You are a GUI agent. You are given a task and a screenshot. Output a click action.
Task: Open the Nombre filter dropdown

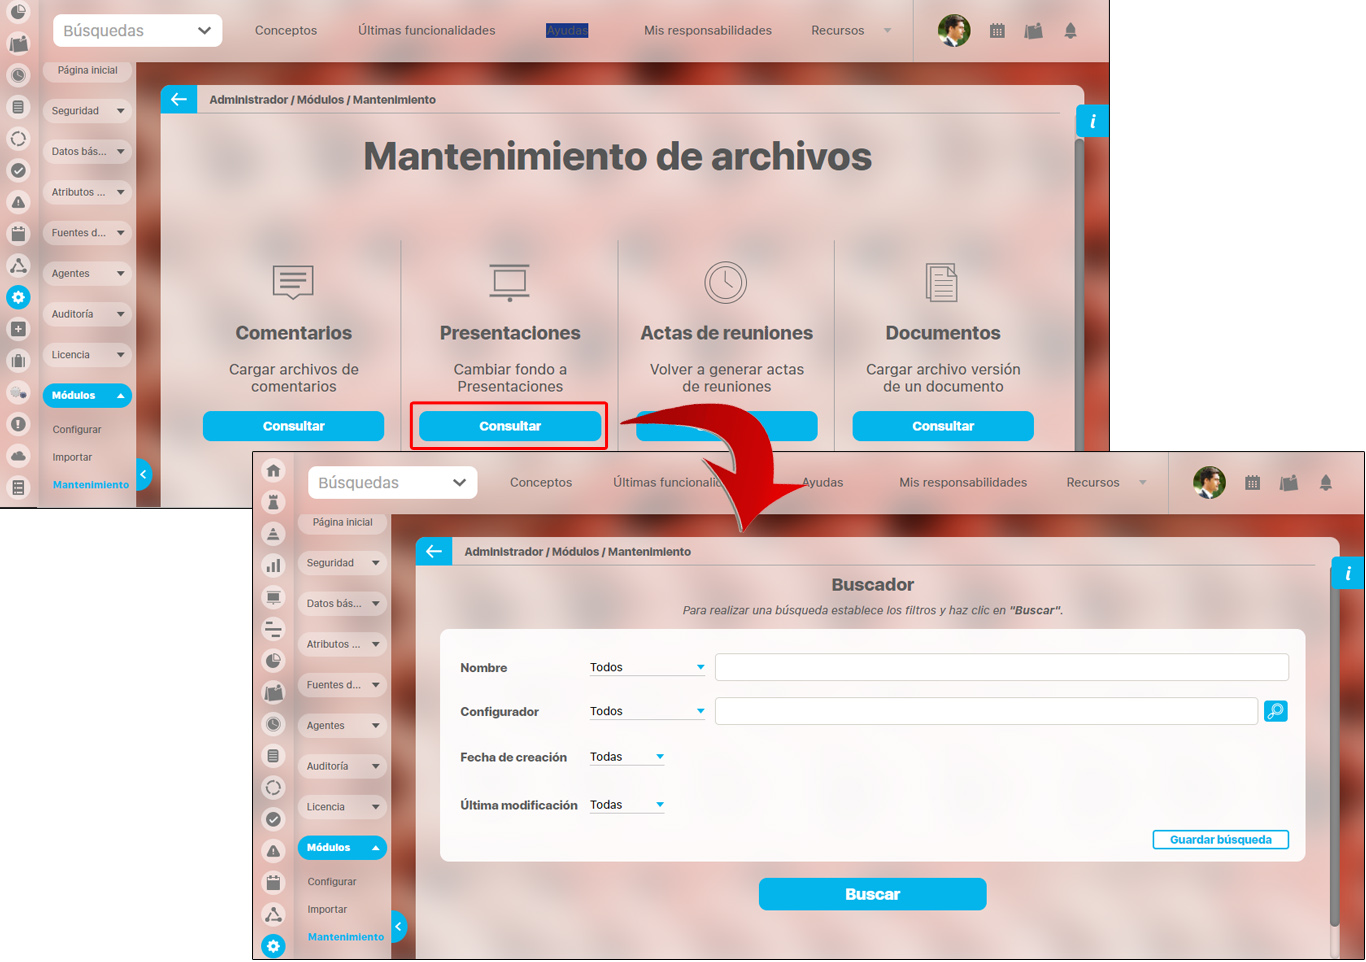click(x=647, y=667)
